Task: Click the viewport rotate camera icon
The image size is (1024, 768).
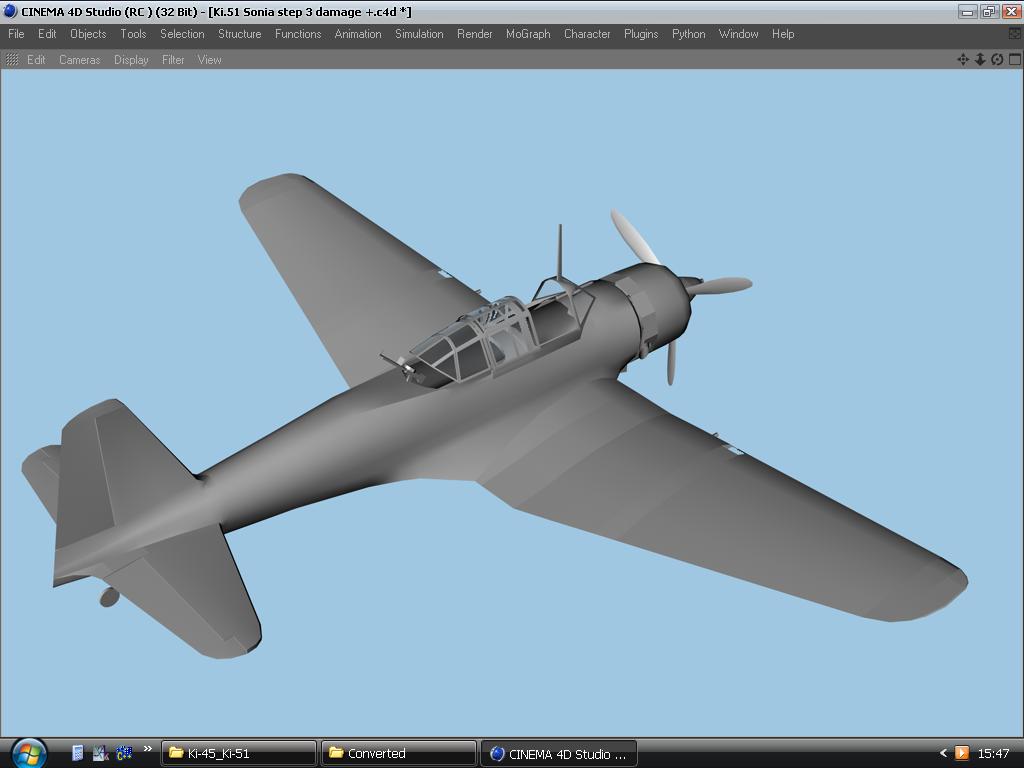Action: pyautogui.click(x=997, y=60)
